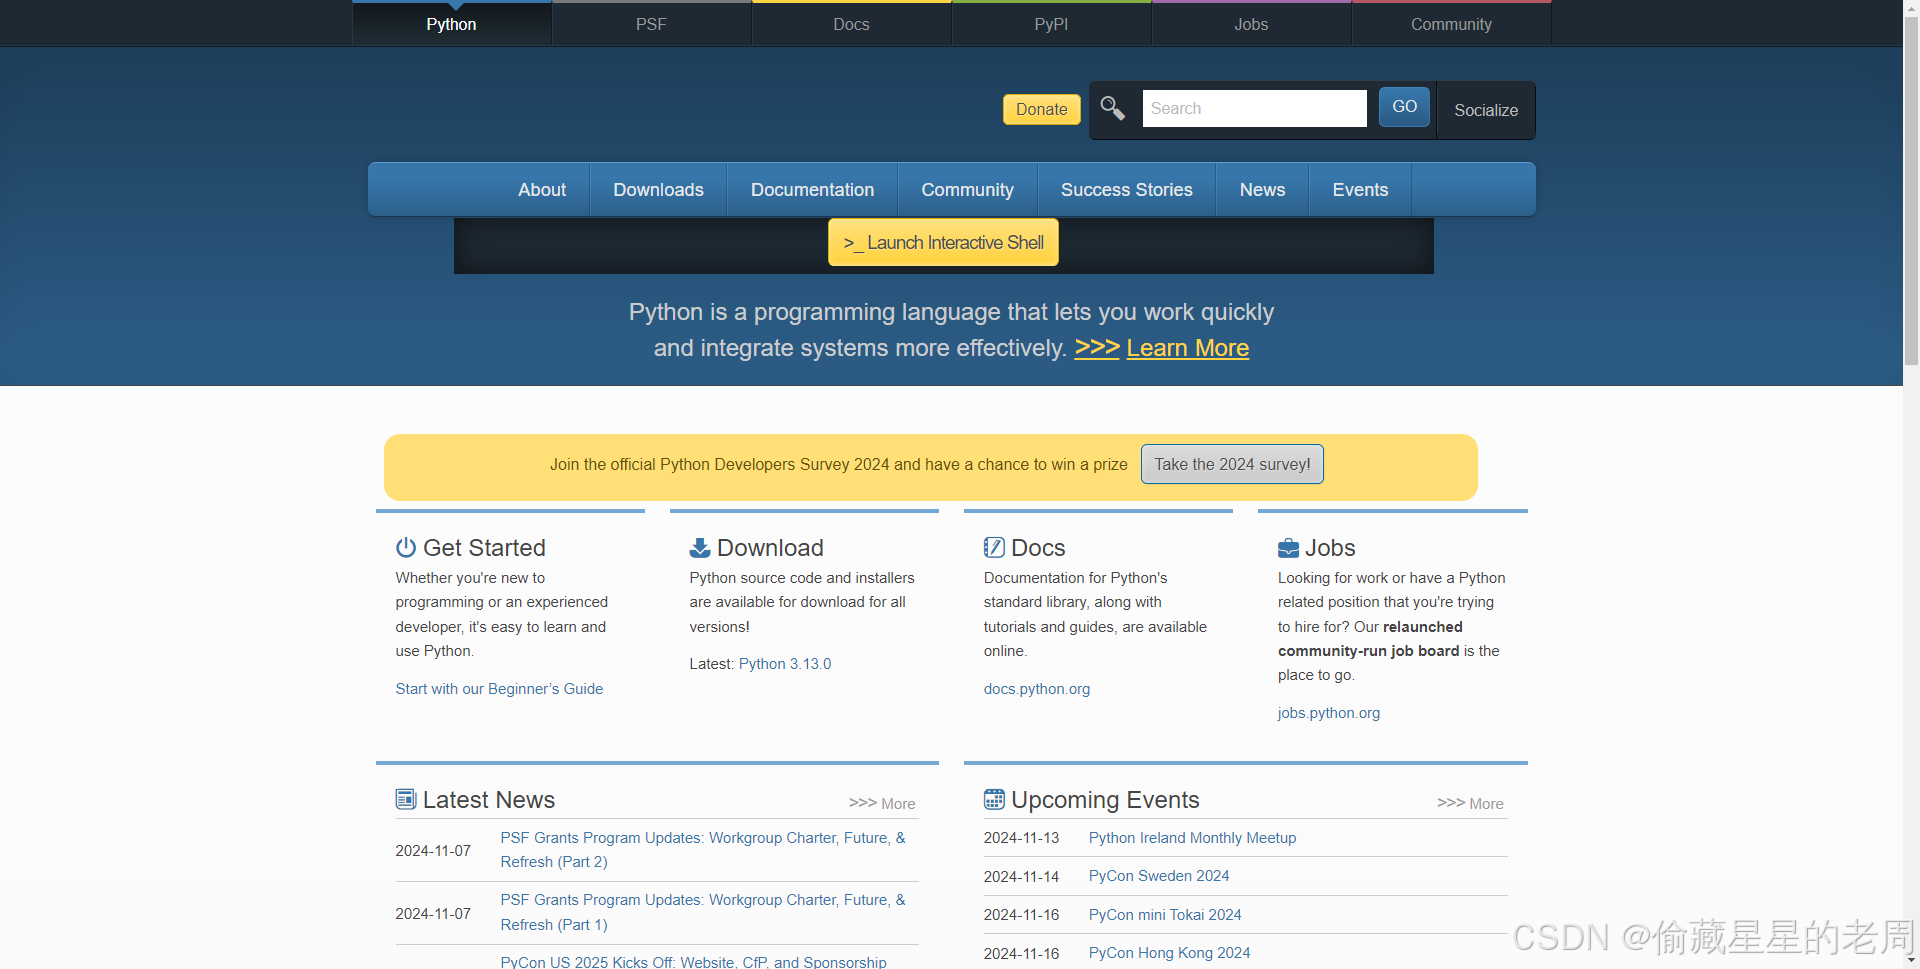Image resolution: width=1920 pixels, height=969 pixels.
Task: Click the briefcase icon beside Jobs
Action: (x=1288, y=548)
